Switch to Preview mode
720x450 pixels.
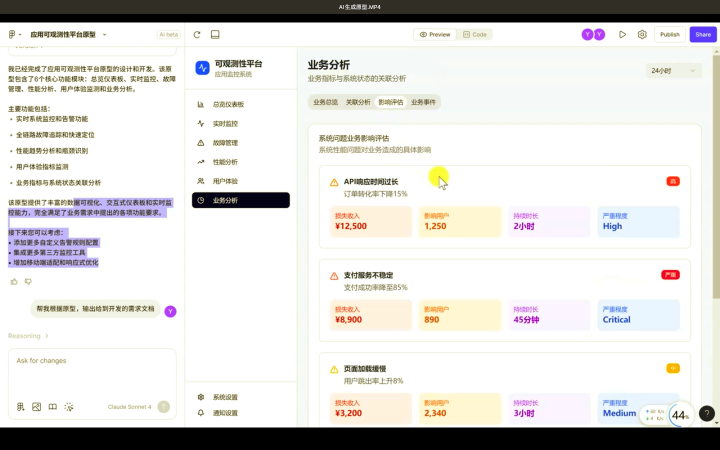coord(434,34)
